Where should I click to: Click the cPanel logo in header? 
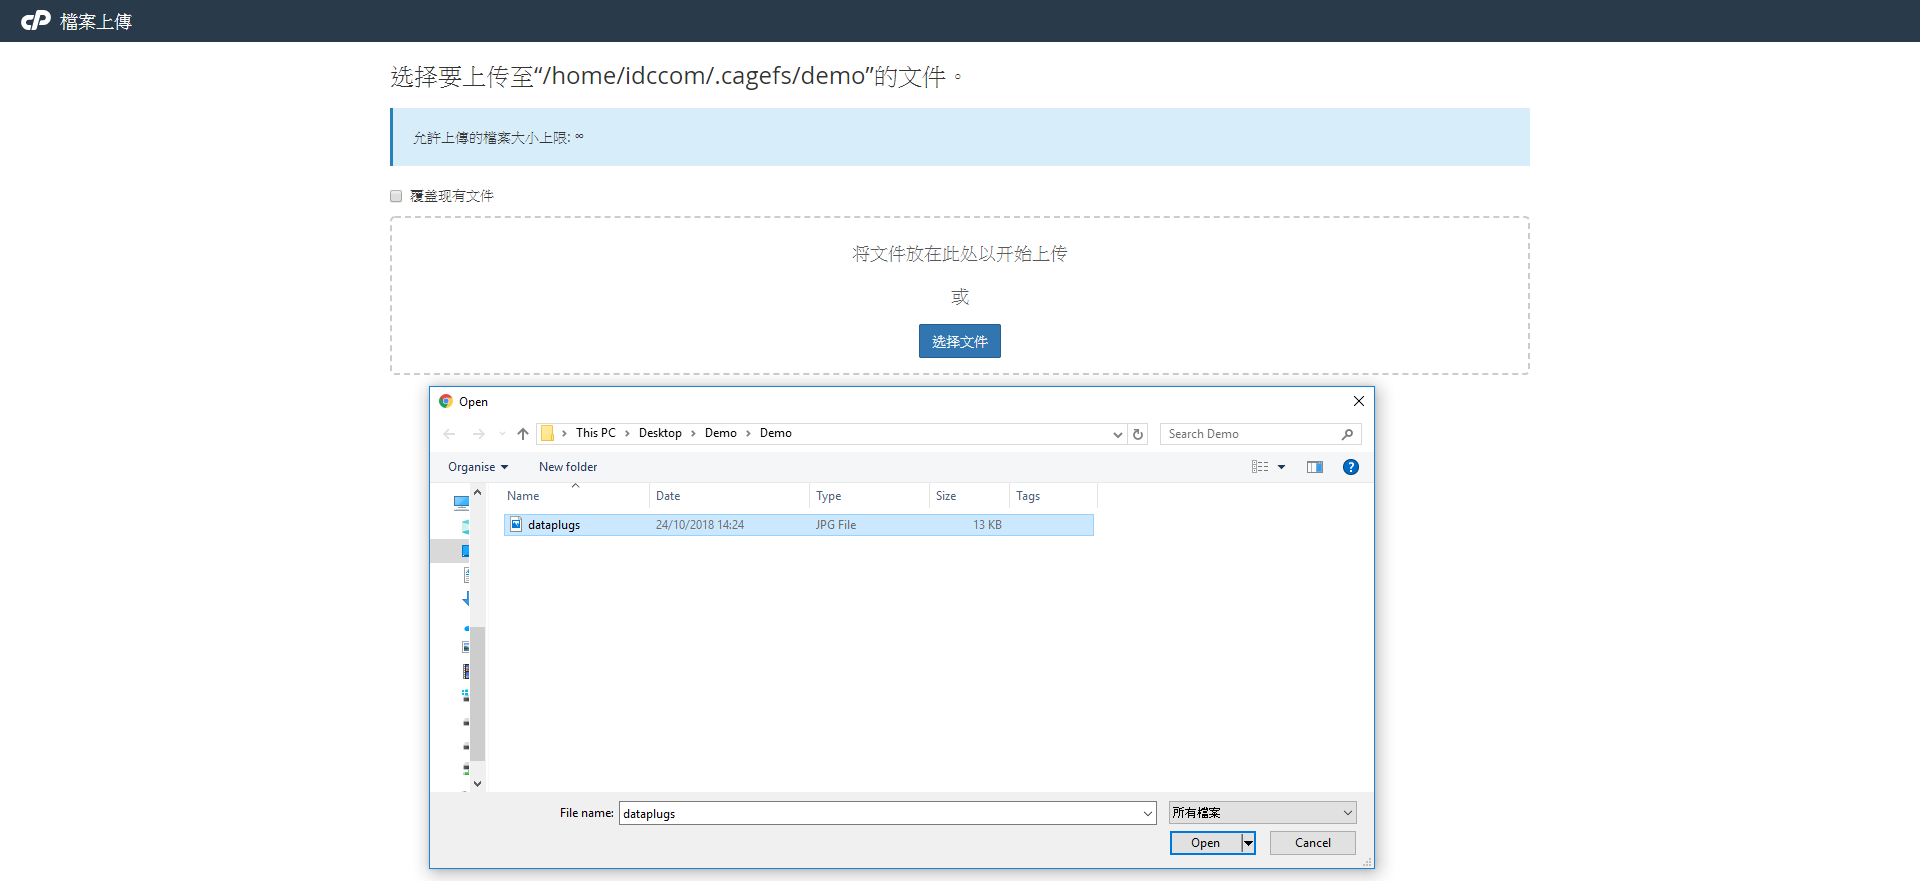pos(36,20)
